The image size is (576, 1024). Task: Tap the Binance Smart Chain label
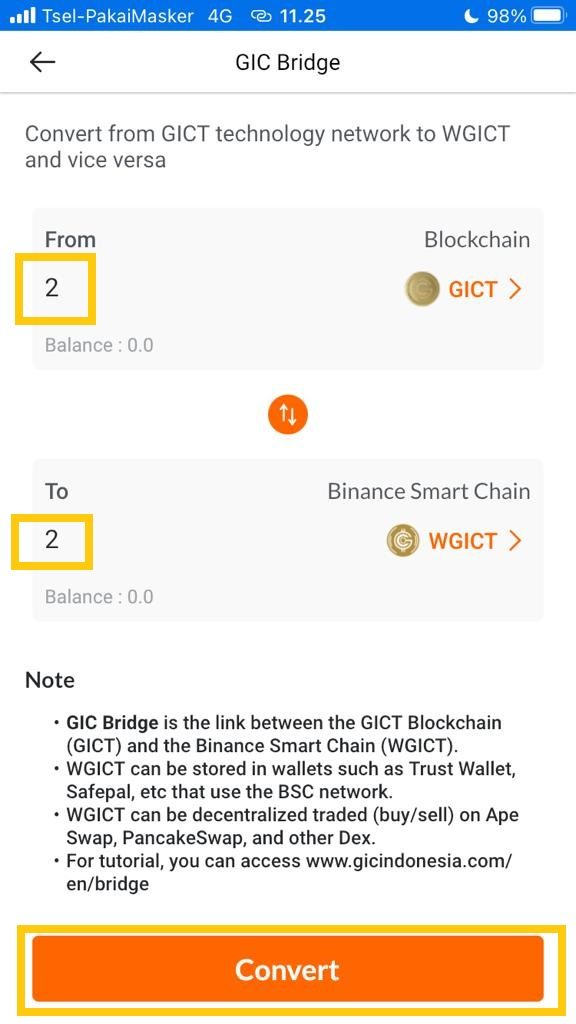[428, 491]
